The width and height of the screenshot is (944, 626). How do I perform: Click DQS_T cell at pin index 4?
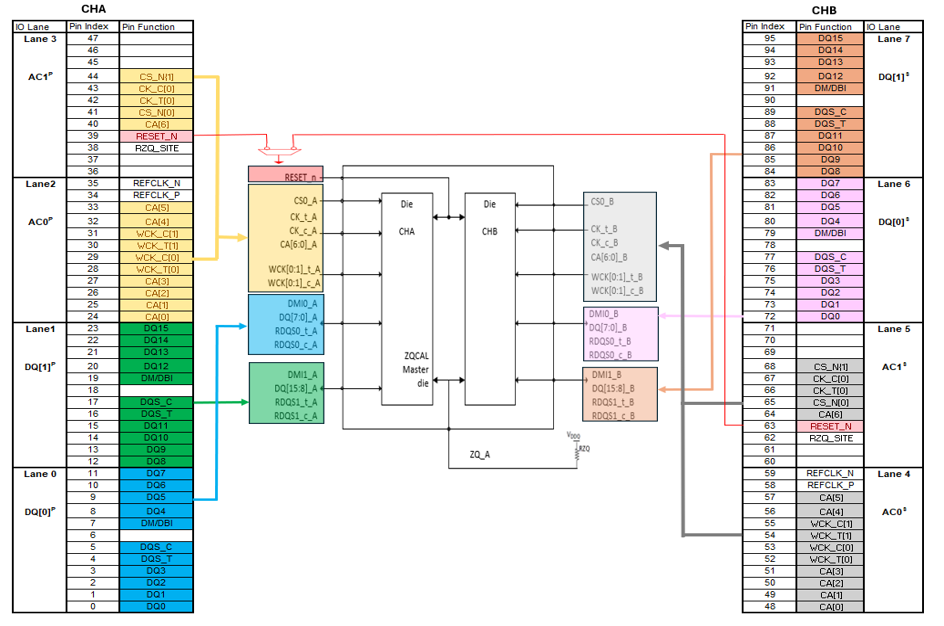(x=156, y=559)
